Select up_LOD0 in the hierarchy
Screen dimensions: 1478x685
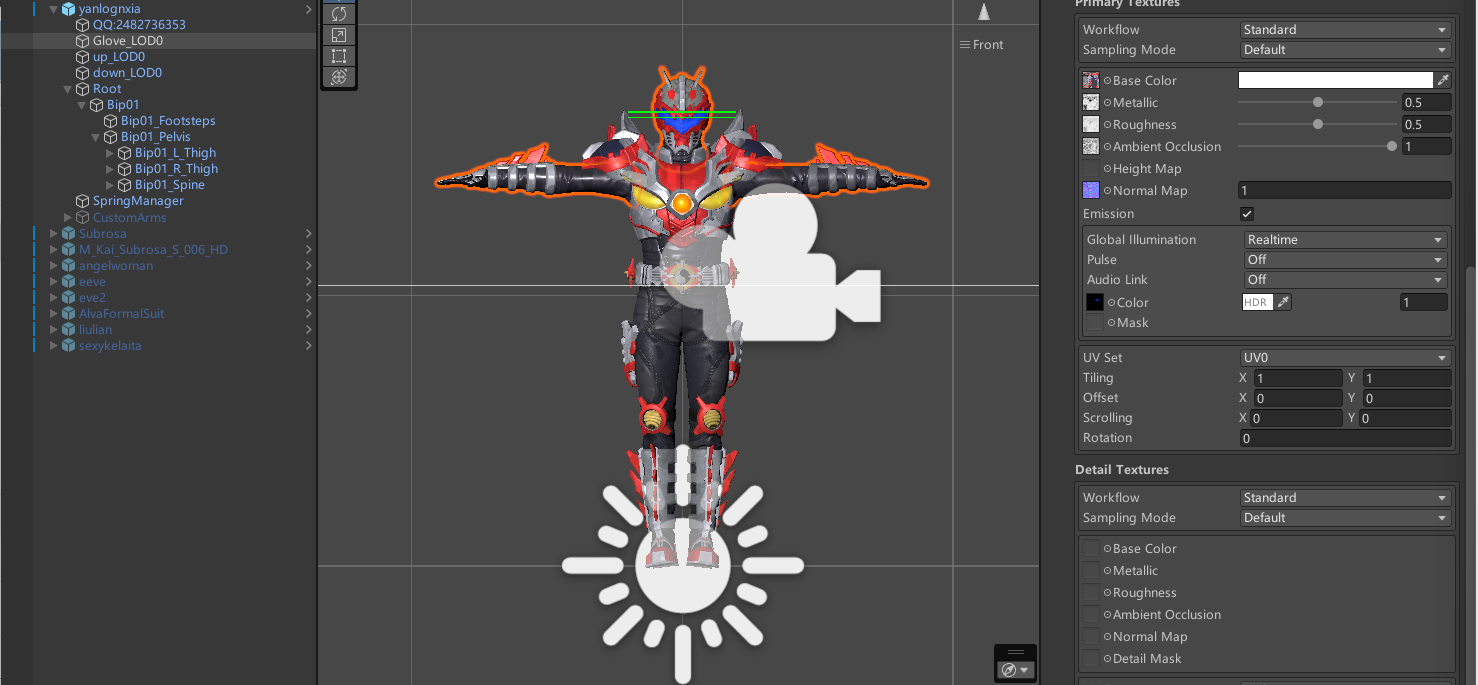118,57
